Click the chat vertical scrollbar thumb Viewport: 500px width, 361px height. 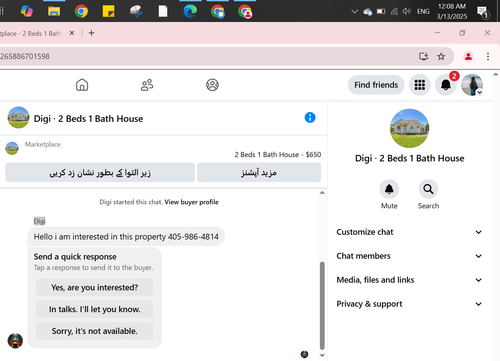(322, 305)
